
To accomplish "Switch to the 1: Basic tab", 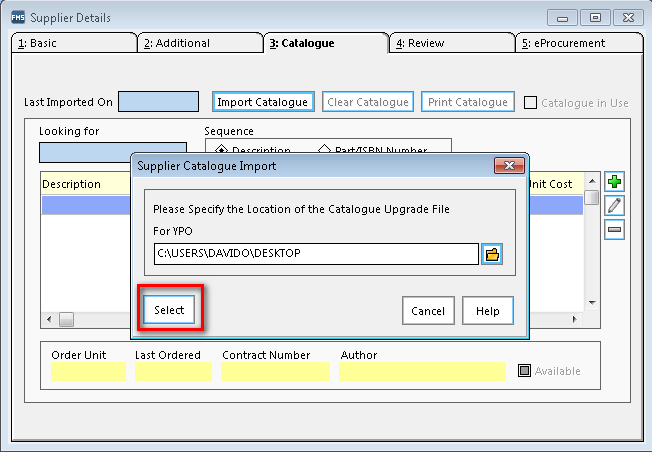I will pyautogui.click(x=74, y=43).
